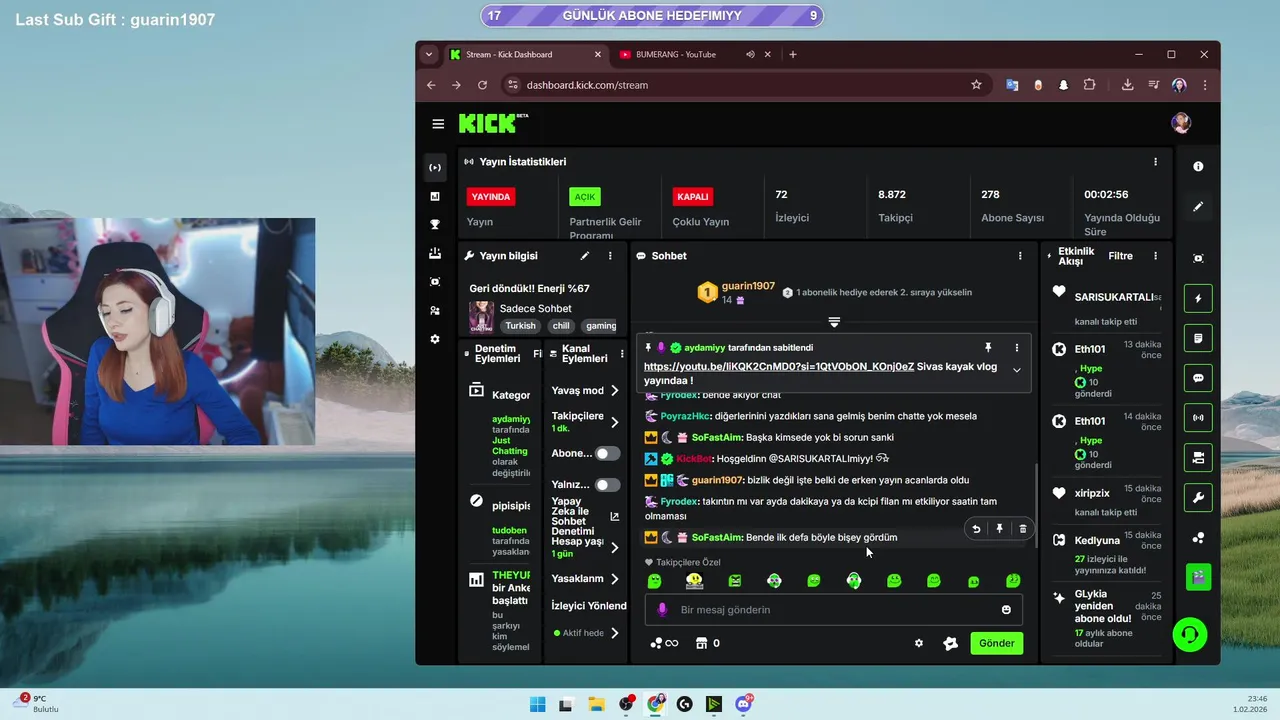Screen dimensions: 1280x720
Task: Reply to SoFastAim's message with arrow icon
Action: [976, 529]
